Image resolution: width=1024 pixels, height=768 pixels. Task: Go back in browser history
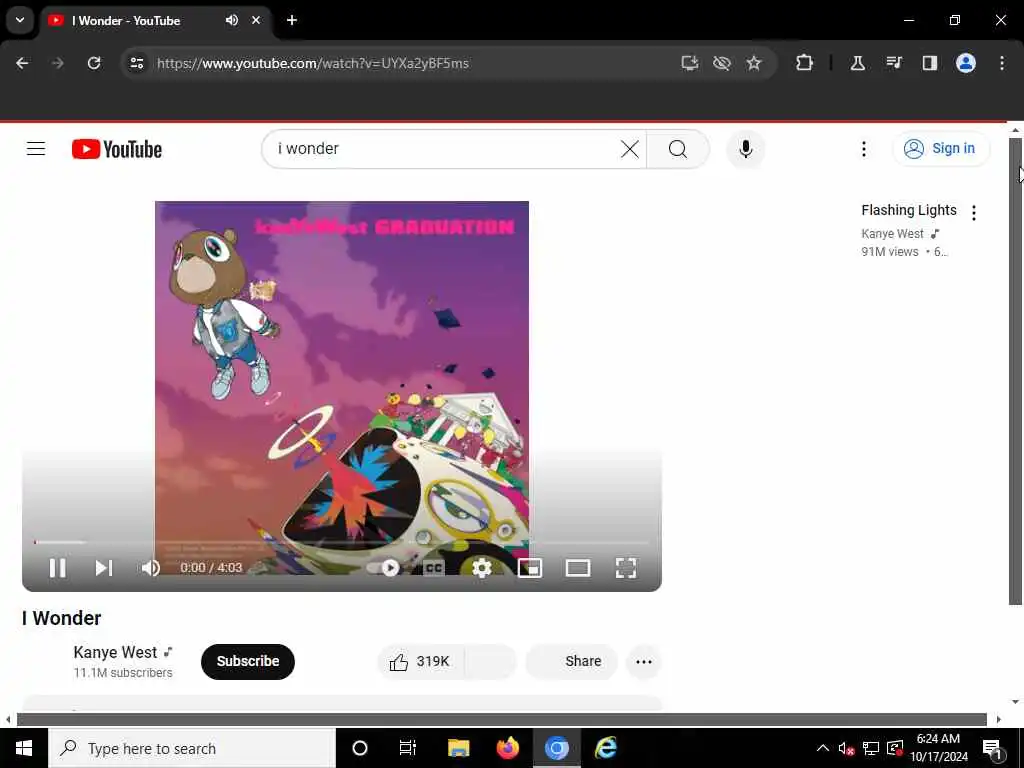22,63
